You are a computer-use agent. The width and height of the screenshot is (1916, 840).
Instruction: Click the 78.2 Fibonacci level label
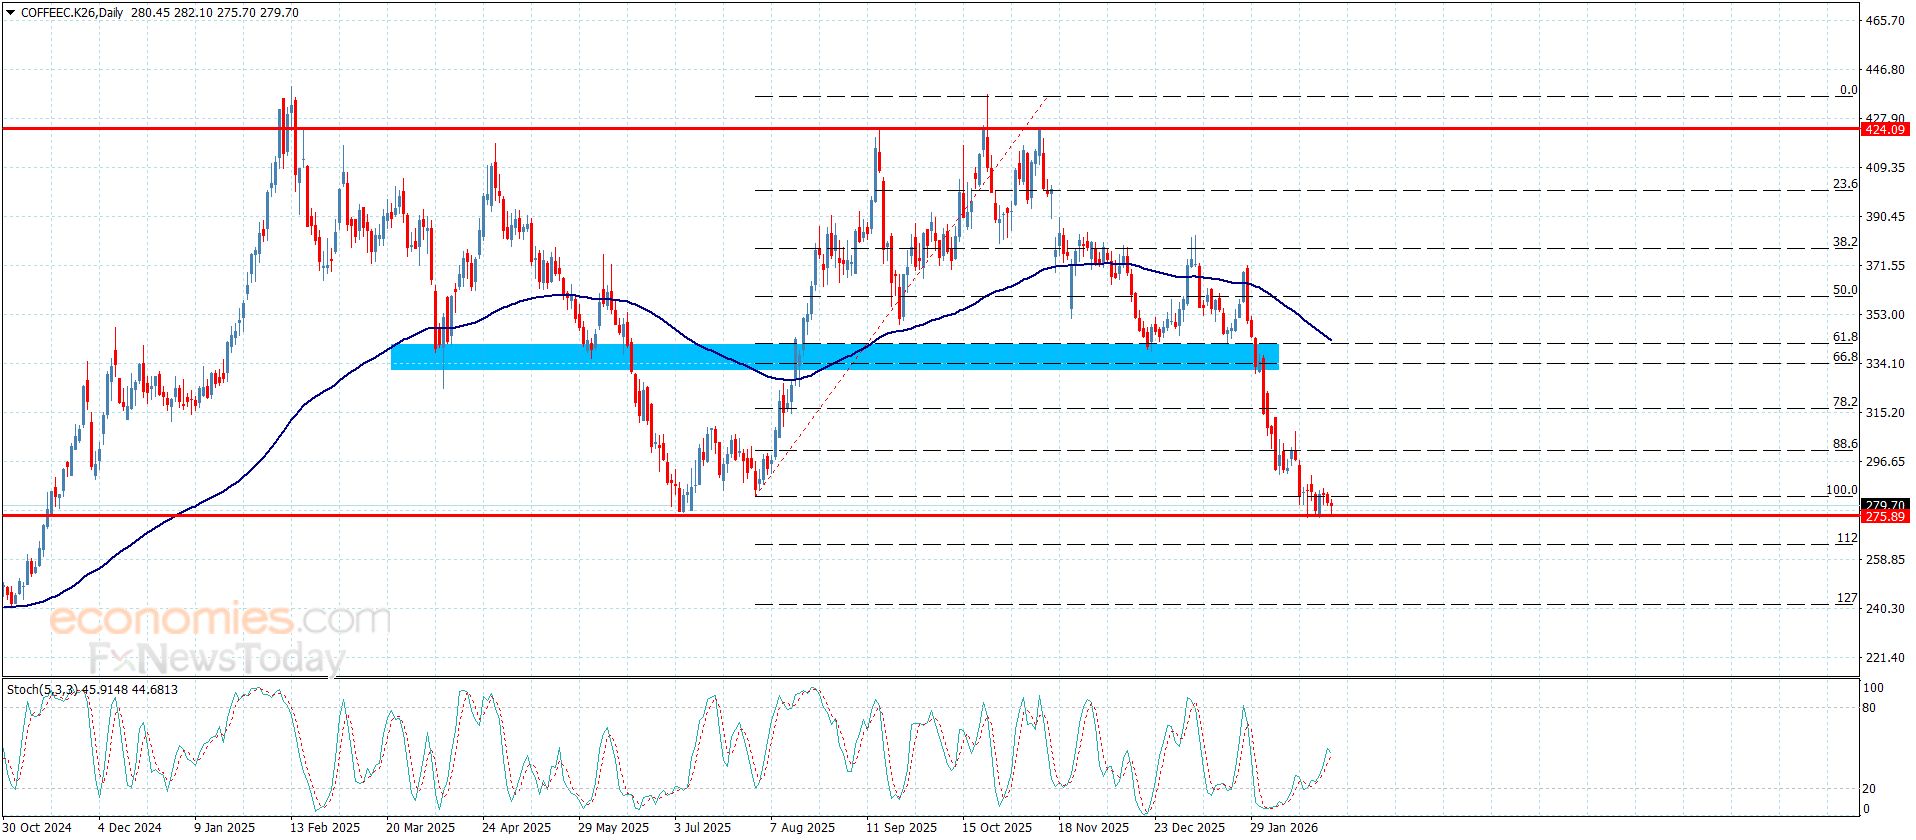1845,402
